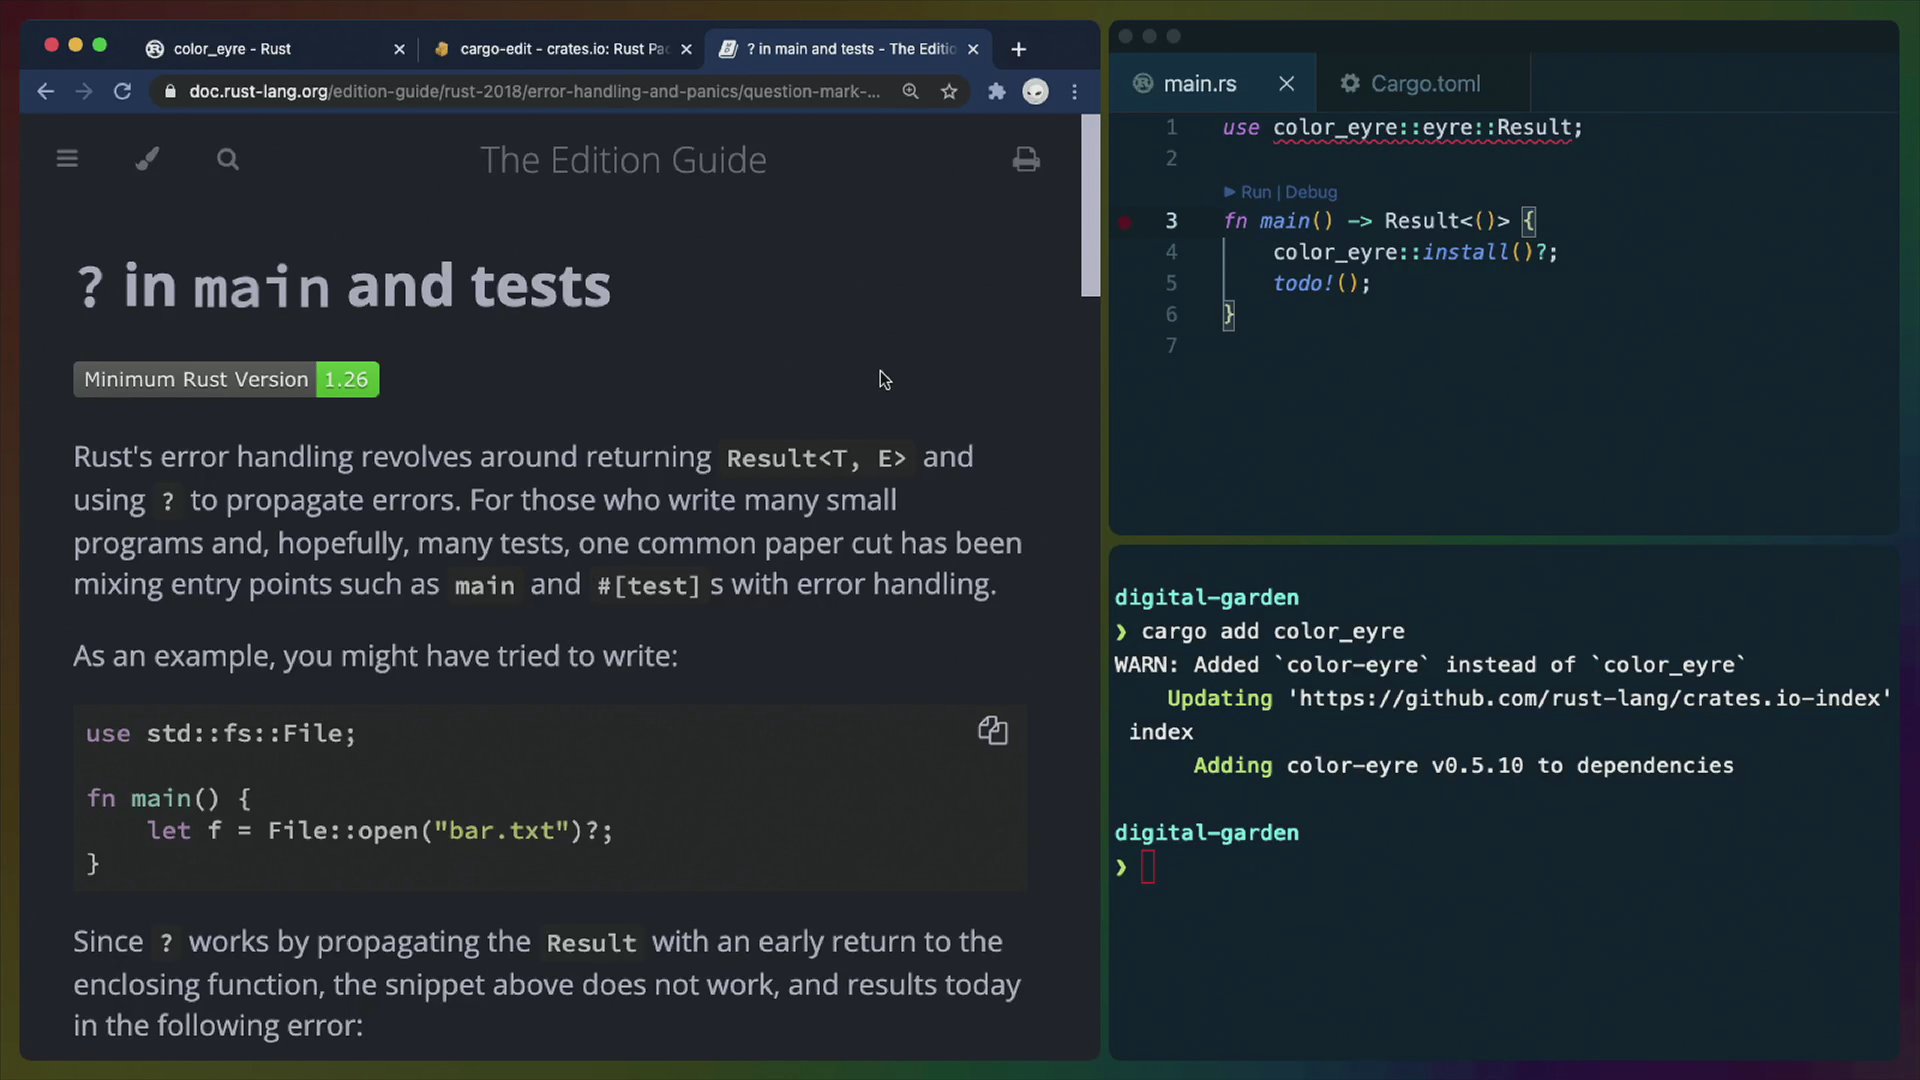Copy the code snippet to clipboard
Screen dimensions: 1920x1080
[x=993, y=731]
